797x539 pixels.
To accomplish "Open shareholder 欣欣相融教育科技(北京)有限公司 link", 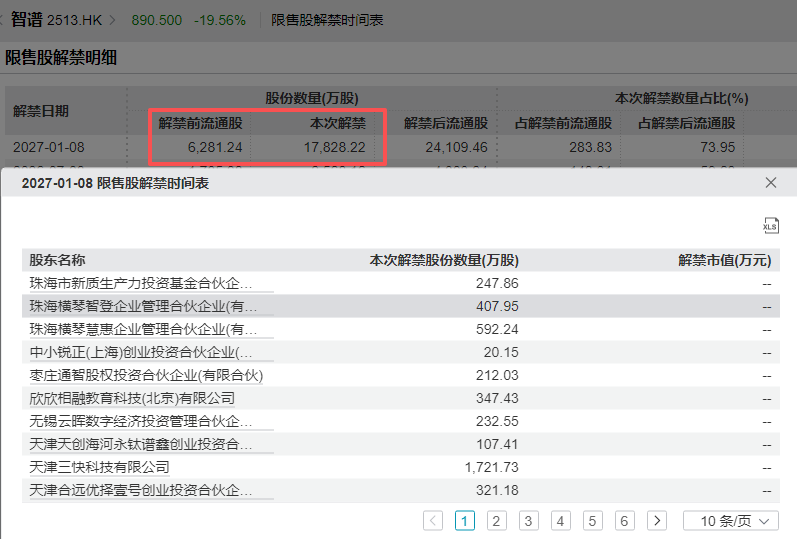I will coord(132,398).
